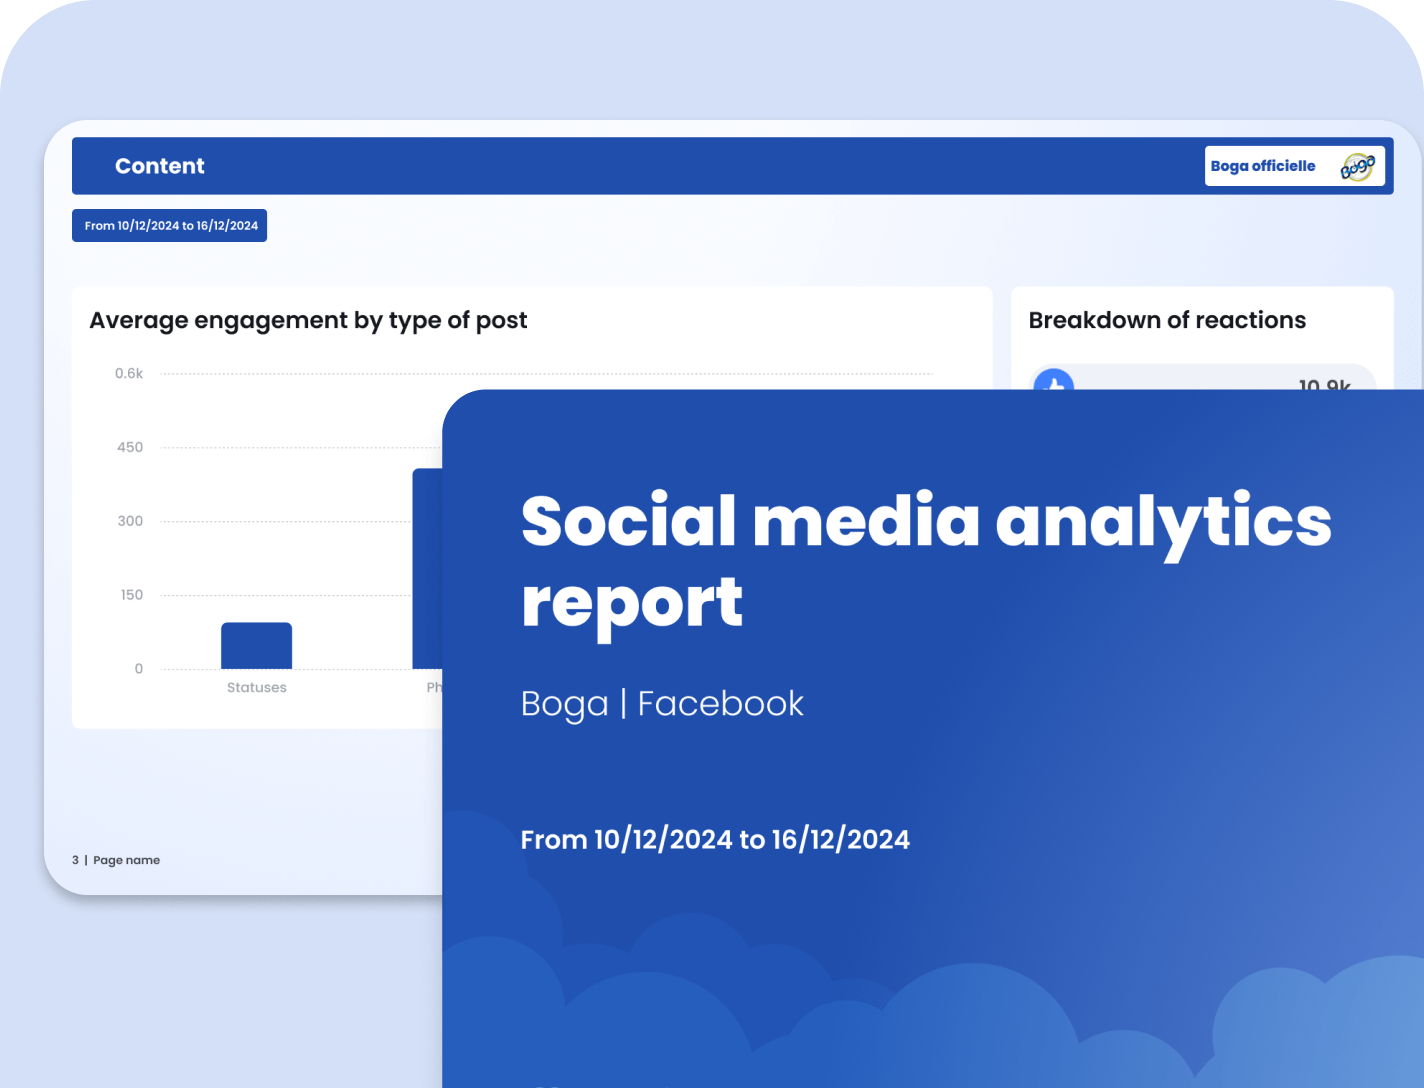Click the 10.9k like count value

[x=1324, y=383]
